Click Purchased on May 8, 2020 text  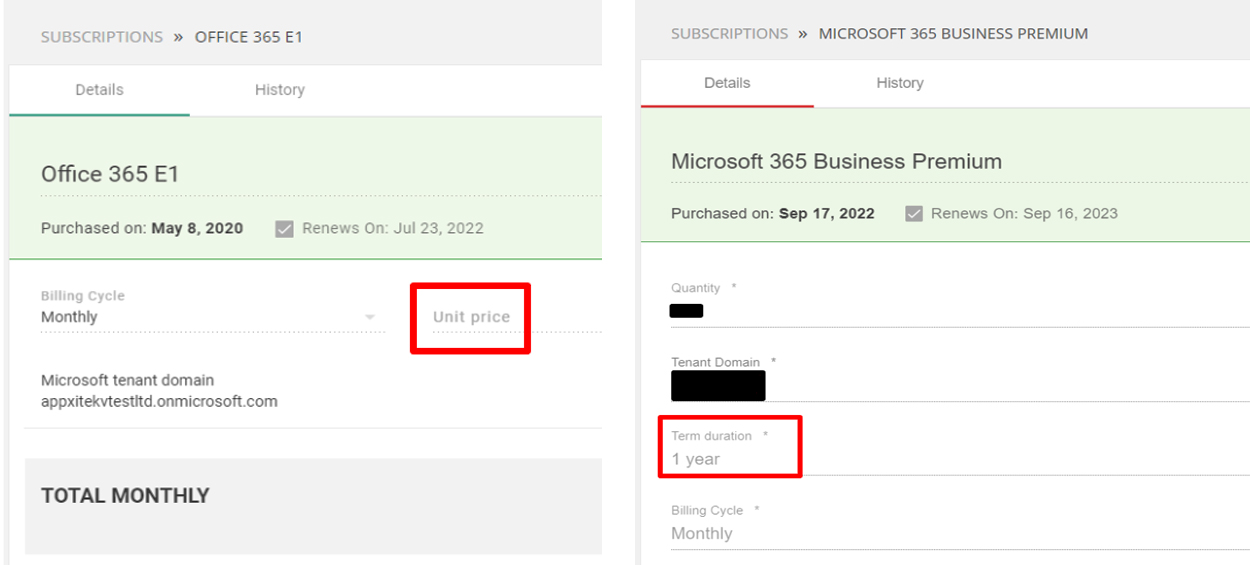(x=142, y=229)
